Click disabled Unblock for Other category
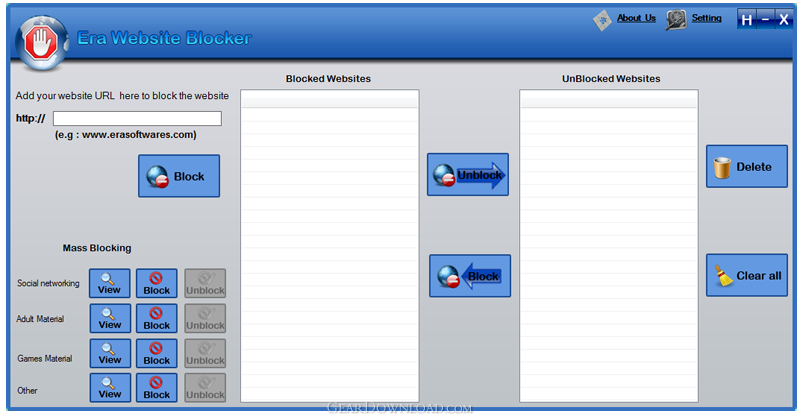Image resolution: width=800 pixels, height=416 pixels. 205,388
